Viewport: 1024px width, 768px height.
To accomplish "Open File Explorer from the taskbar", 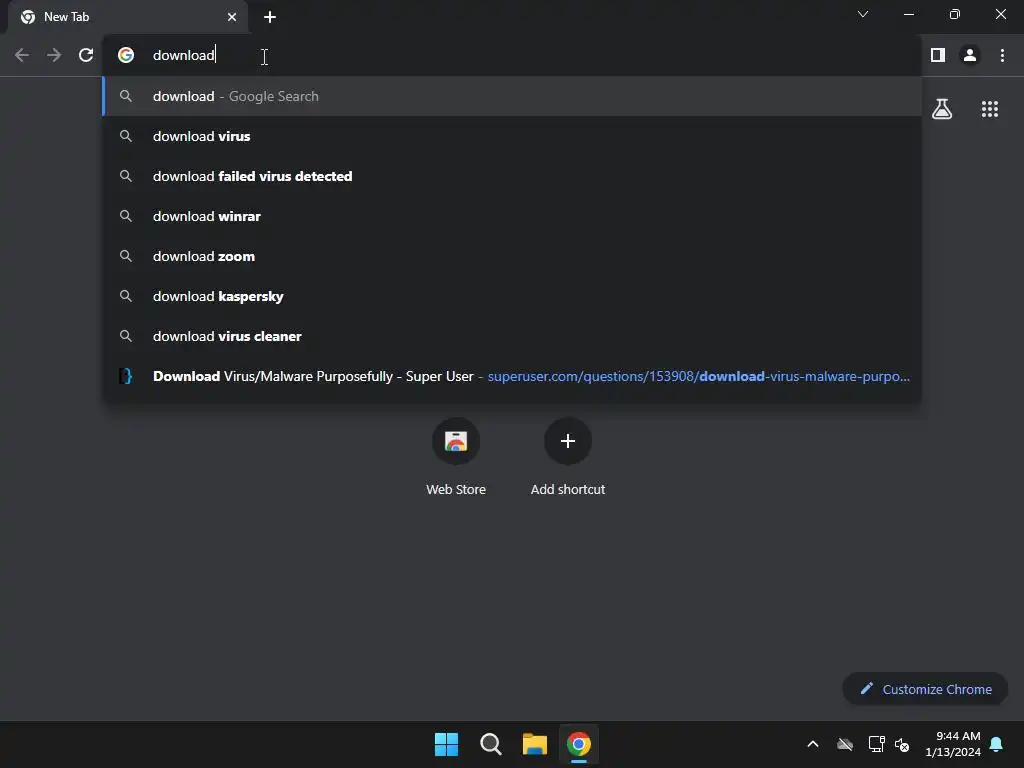I will point(535,744).
